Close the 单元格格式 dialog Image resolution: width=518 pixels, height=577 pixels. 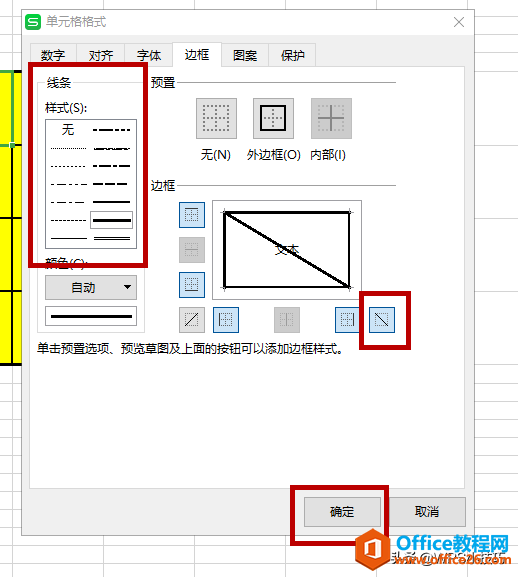pos(458,22)
